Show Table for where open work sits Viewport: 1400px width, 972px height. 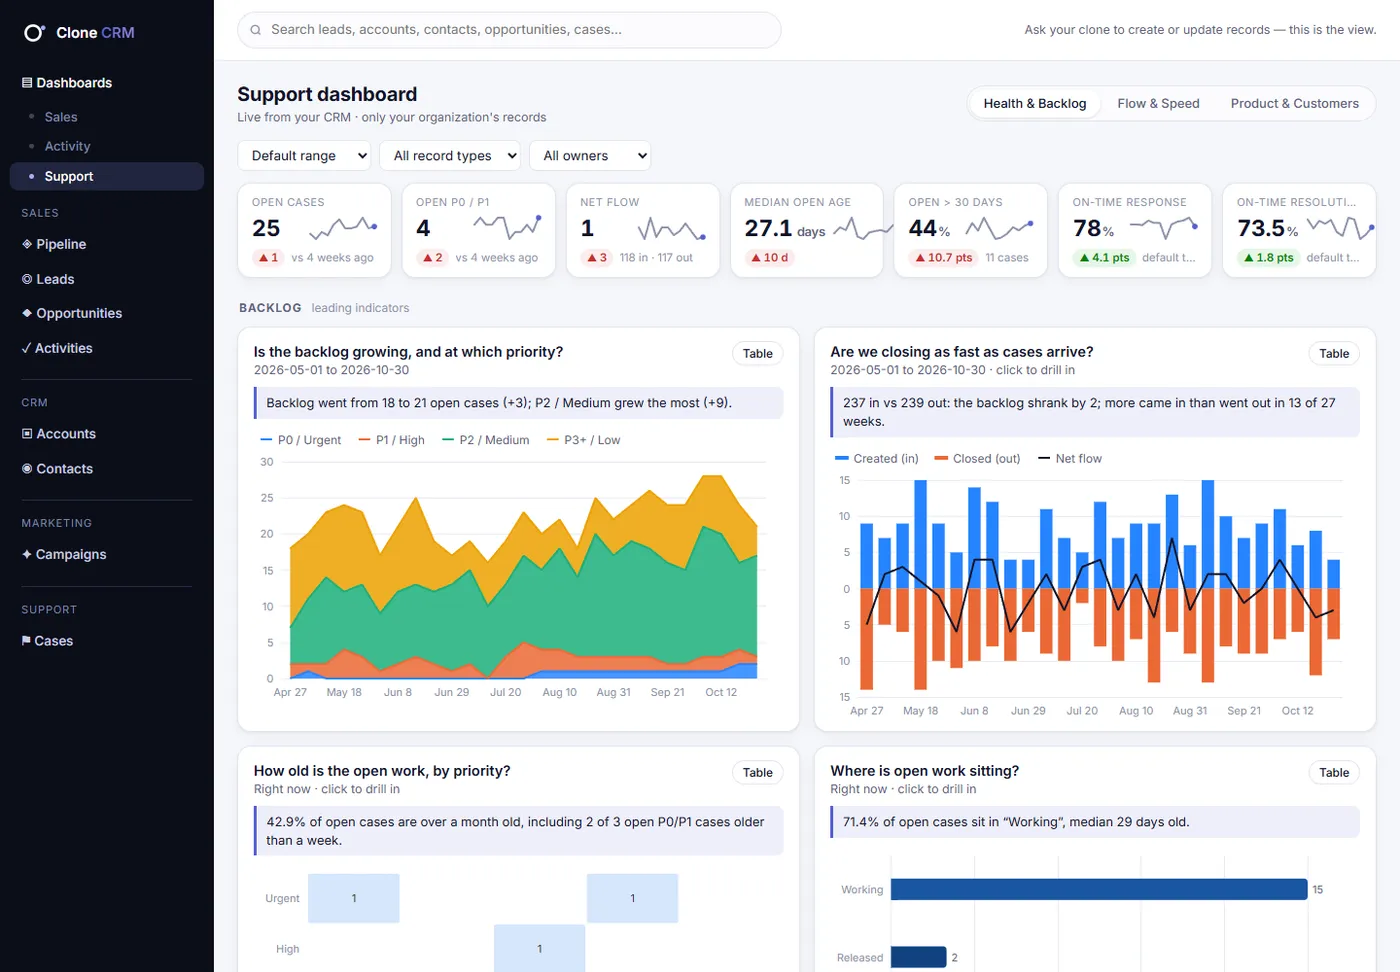pyautogui.click(x=1334, y=772)
